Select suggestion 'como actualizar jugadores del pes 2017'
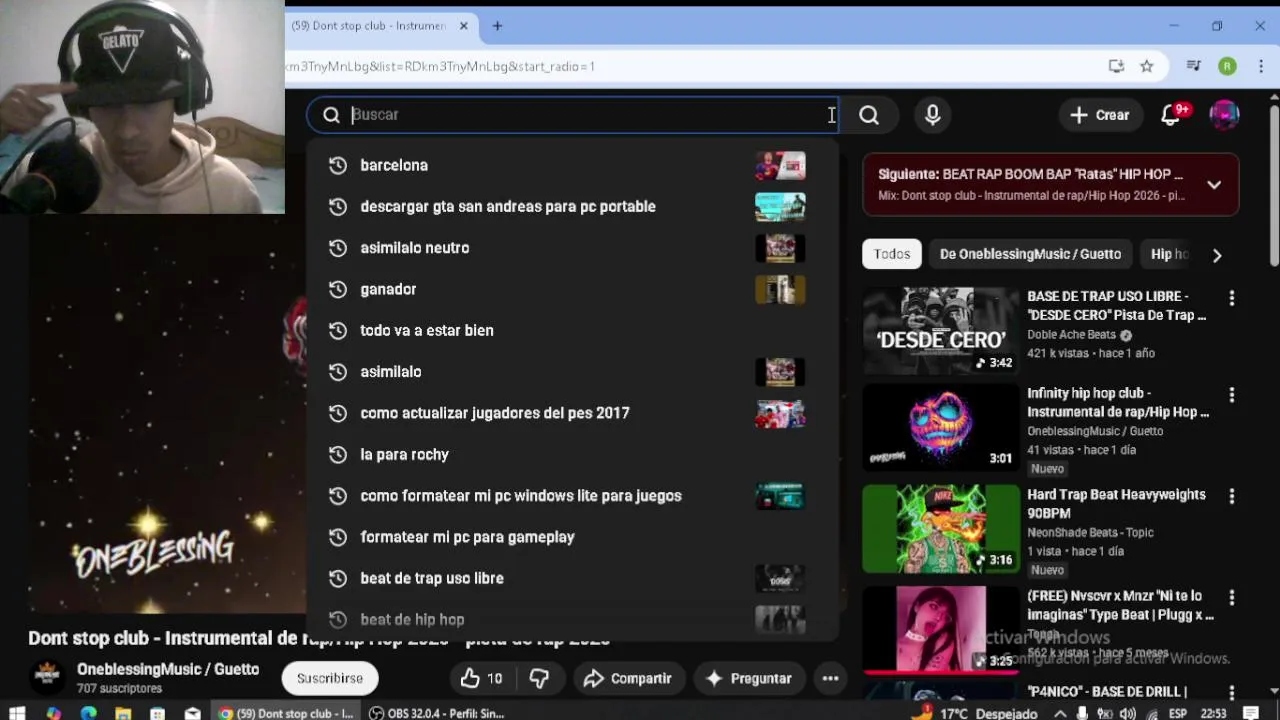 click(572, 413)
